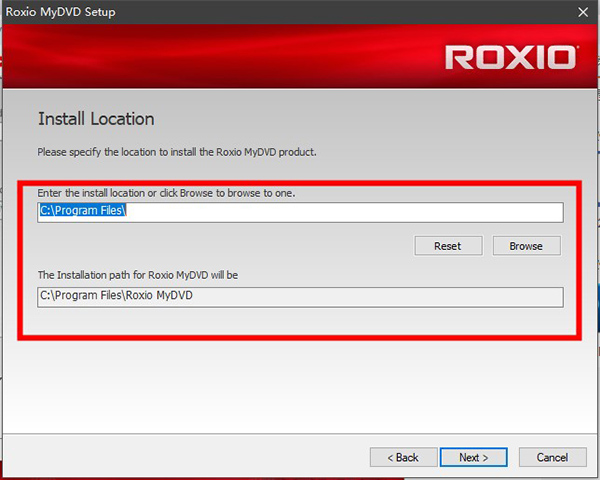
Task: Click the Install Location heading
Action: (x=96, y=119)
